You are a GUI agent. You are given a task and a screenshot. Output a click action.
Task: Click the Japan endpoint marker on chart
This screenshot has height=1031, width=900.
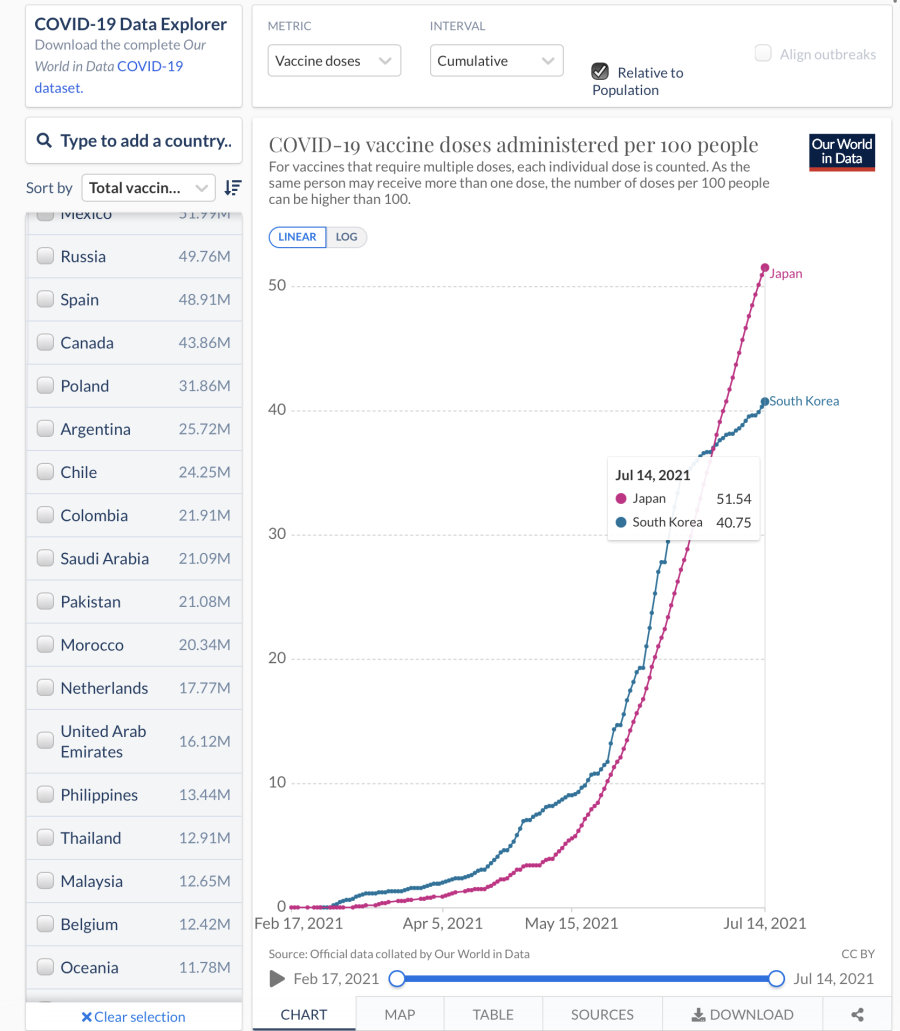click(x=765, y=268)
